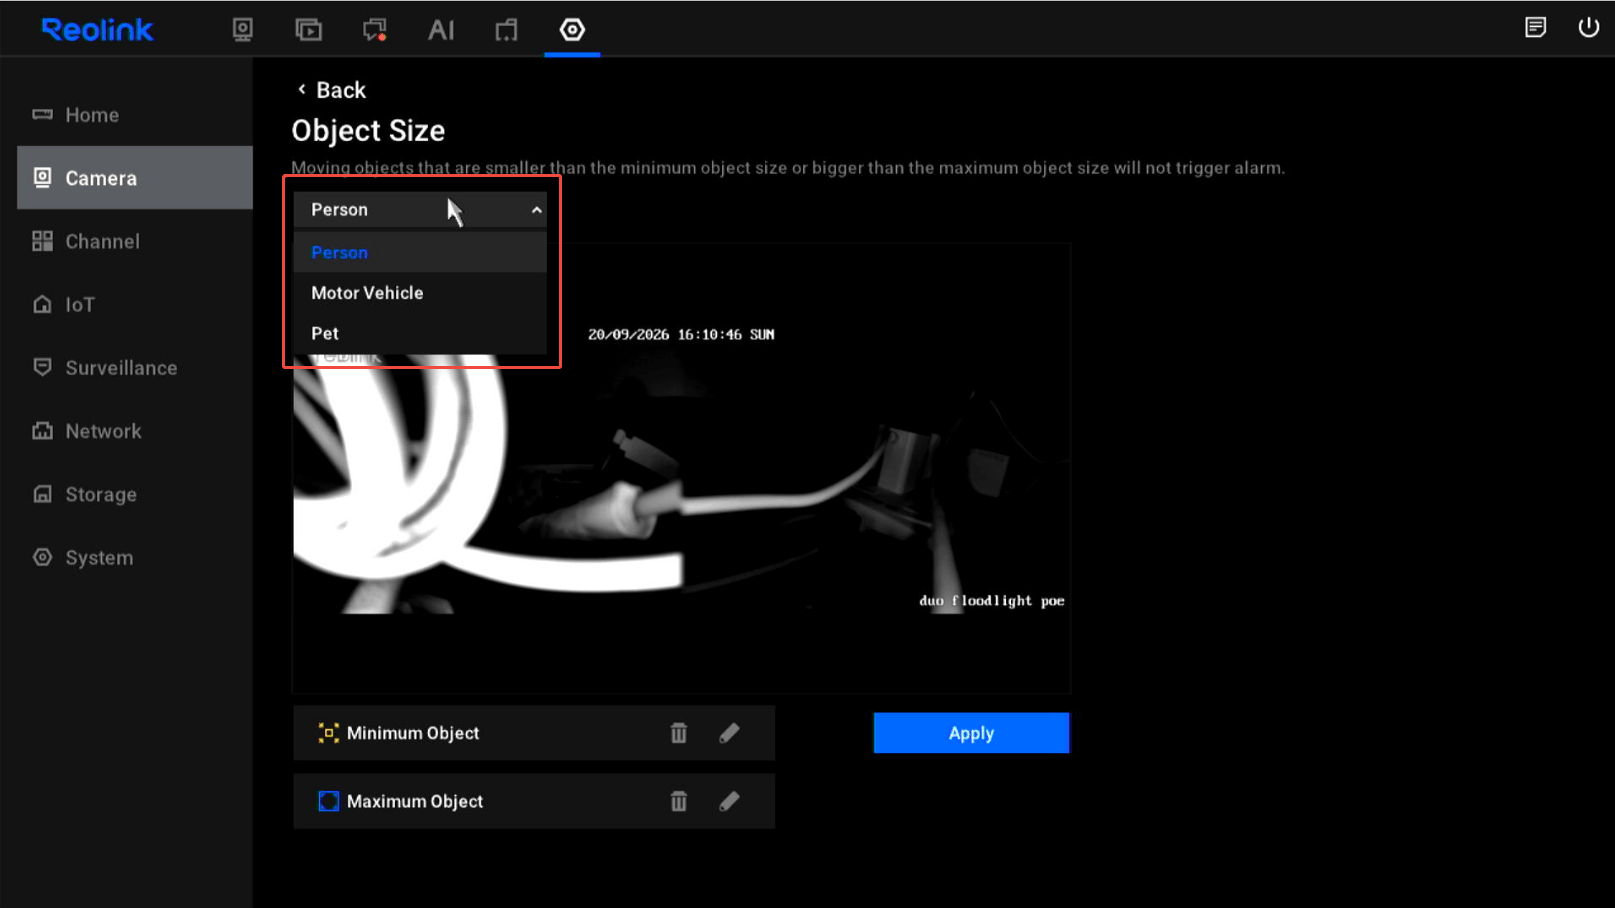Open Storage settings in sidebar
This screenshot has width=1615, height=908.
coord(135,494)
